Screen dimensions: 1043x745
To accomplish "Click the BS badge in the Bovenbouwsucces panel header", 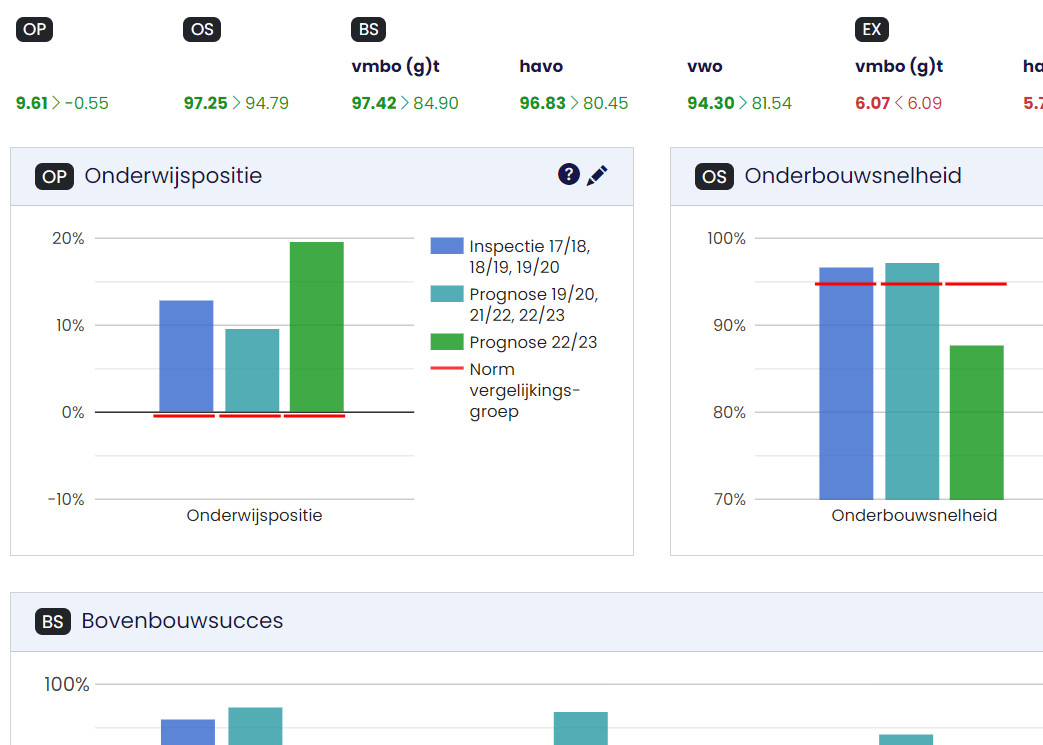I will 53,621.
